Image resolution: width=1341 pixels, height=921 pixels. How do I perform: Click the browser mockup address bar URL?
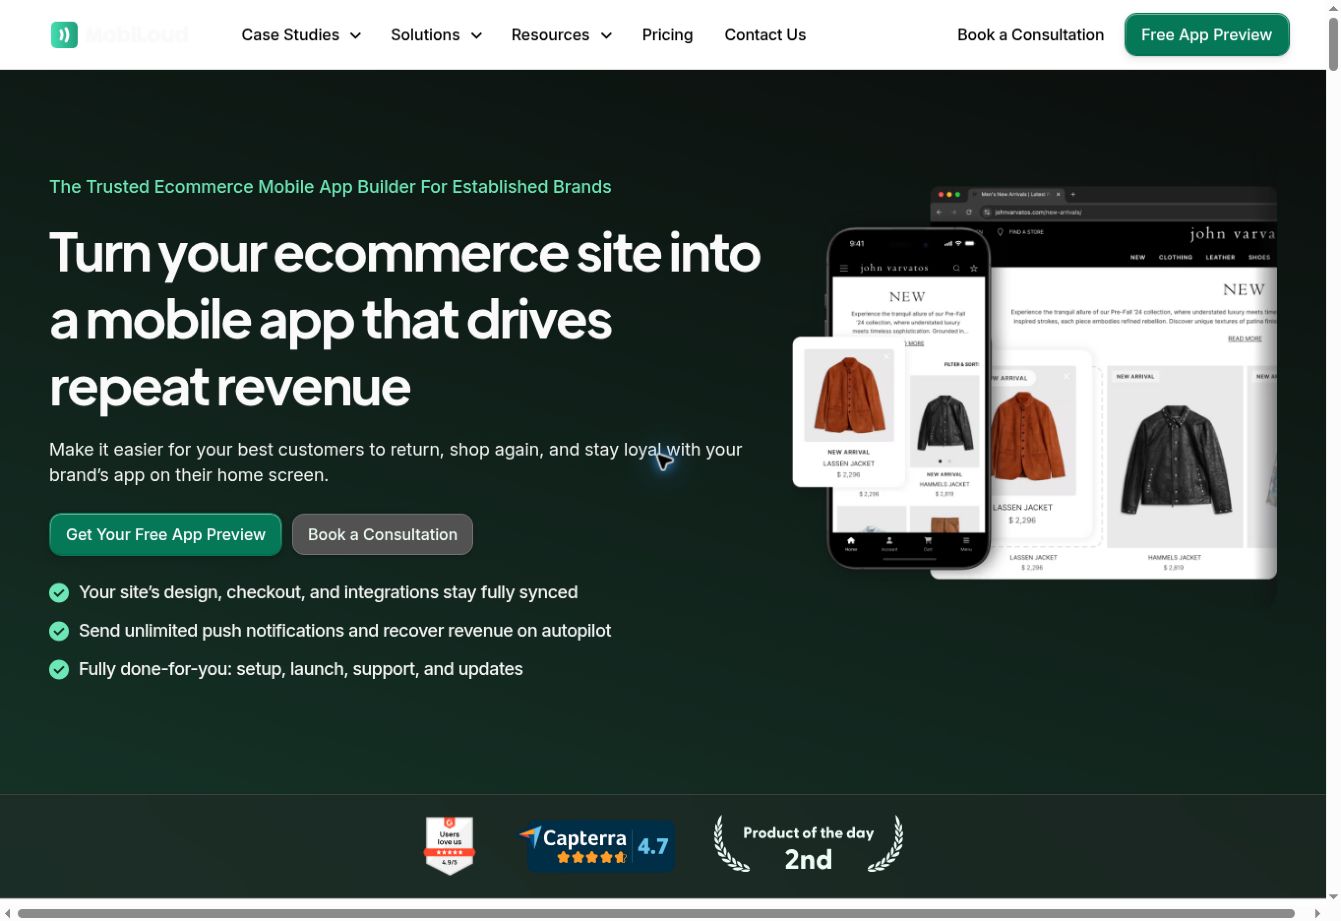1038,212
